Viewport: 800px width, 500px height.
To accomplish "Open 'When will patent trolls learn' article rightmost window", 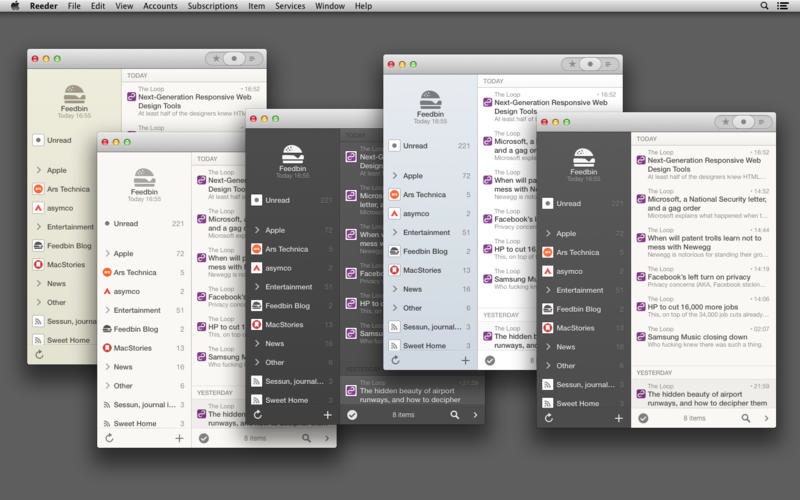I will point(703,242).
